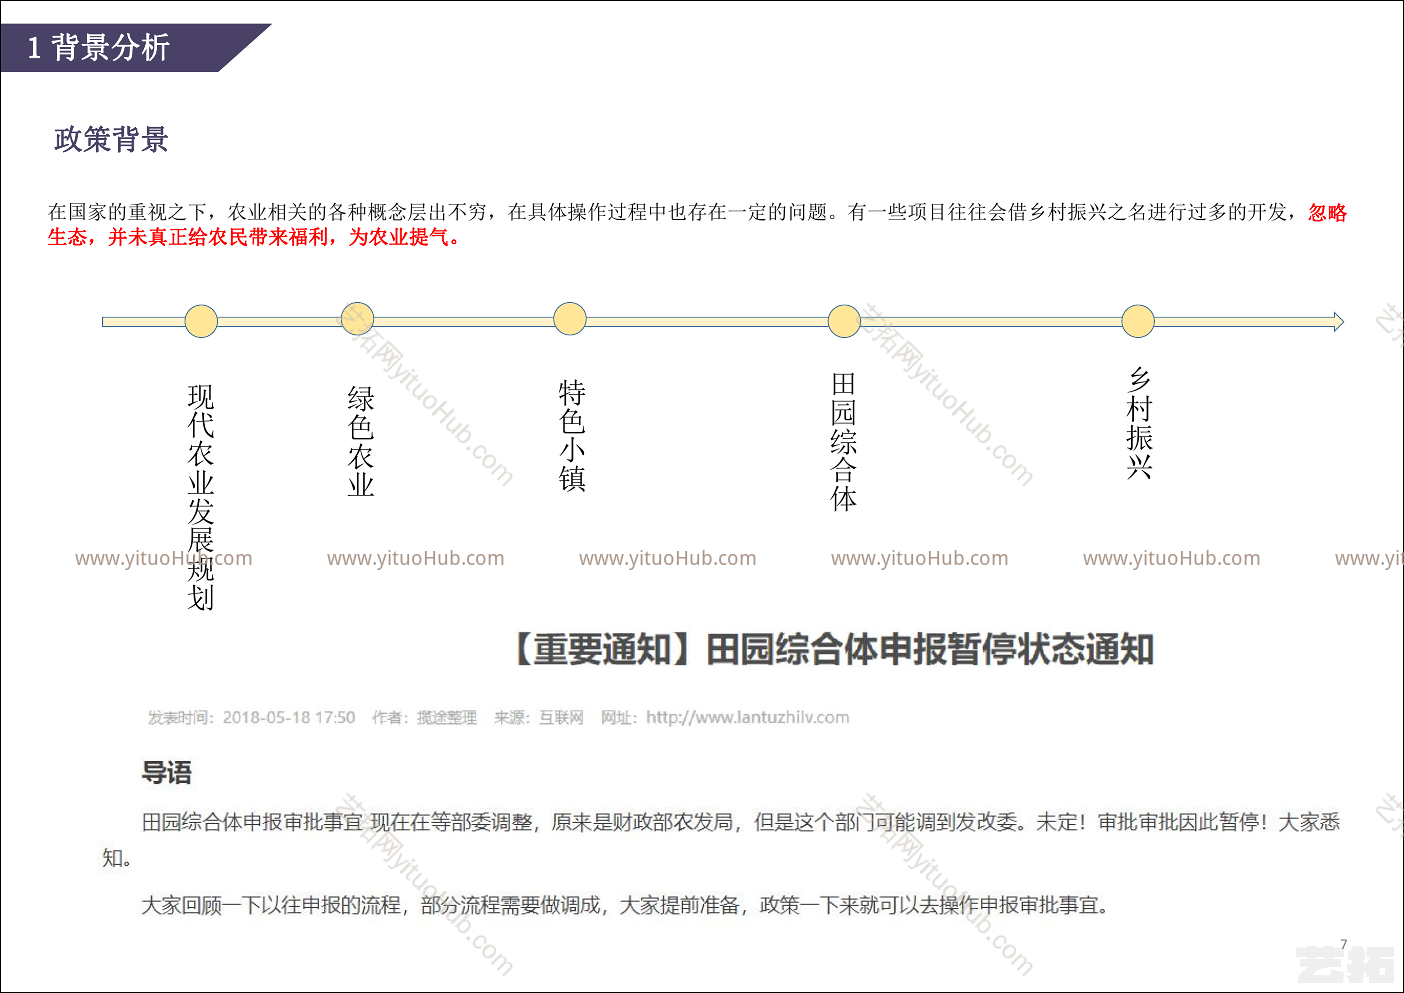Click the publish time 2018-05-18 17:50
Screen dimensions: 1404x993
289,717
